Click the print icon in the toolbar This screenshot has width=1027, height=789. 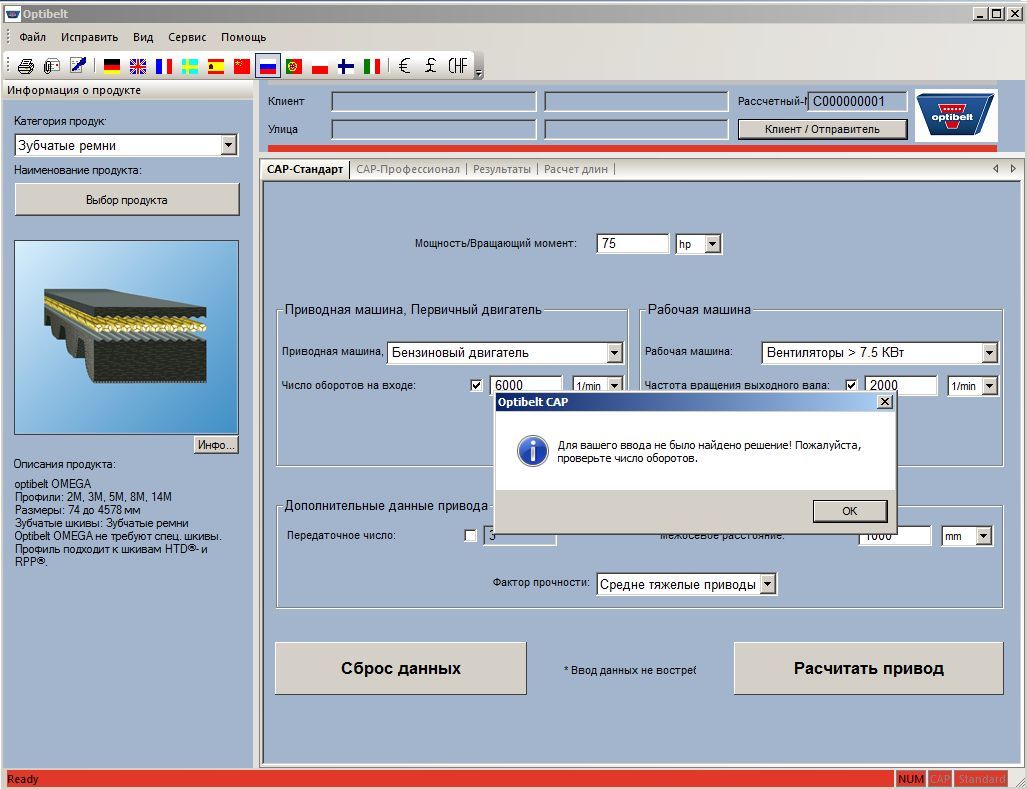26,66
